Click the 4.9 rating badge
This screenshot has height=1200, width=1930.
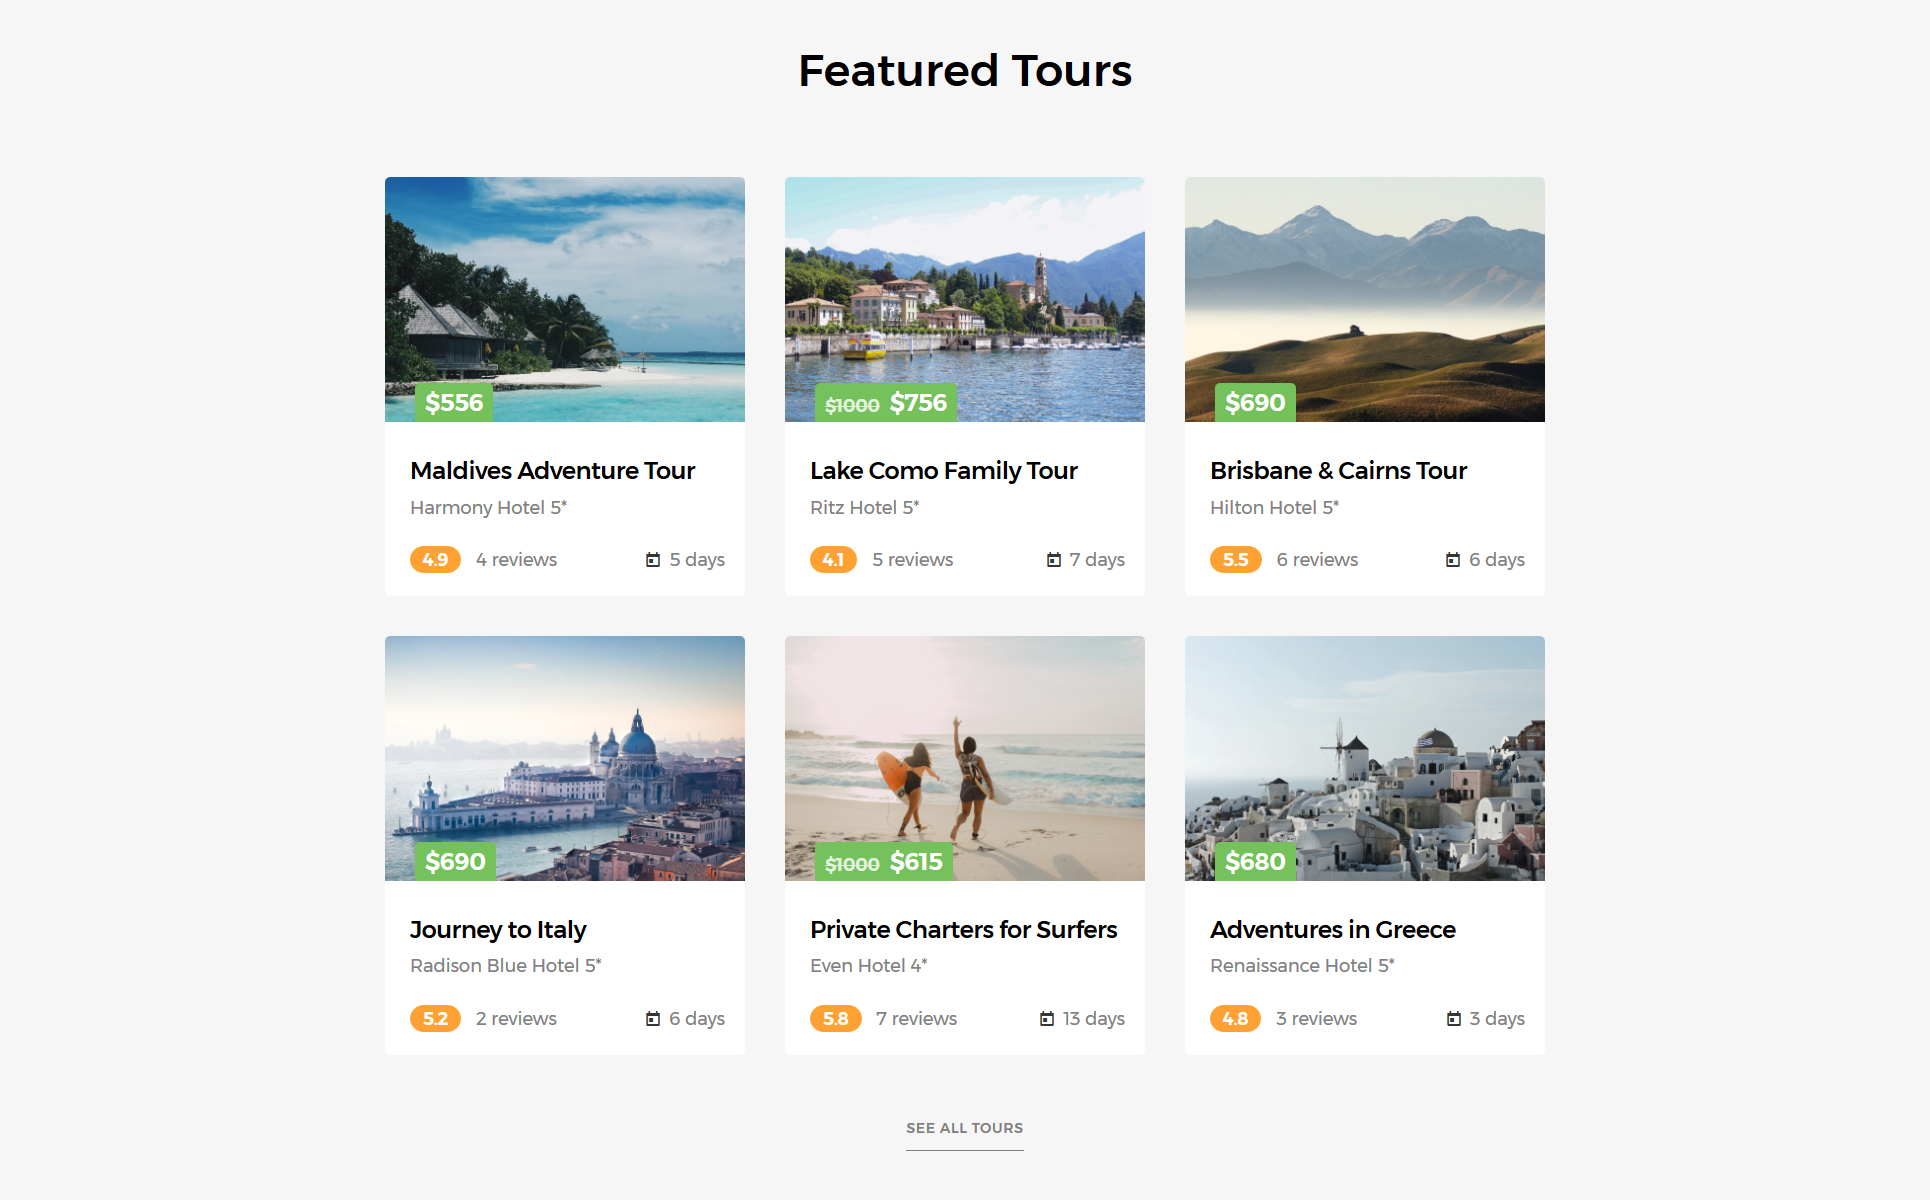click(435, 560)
